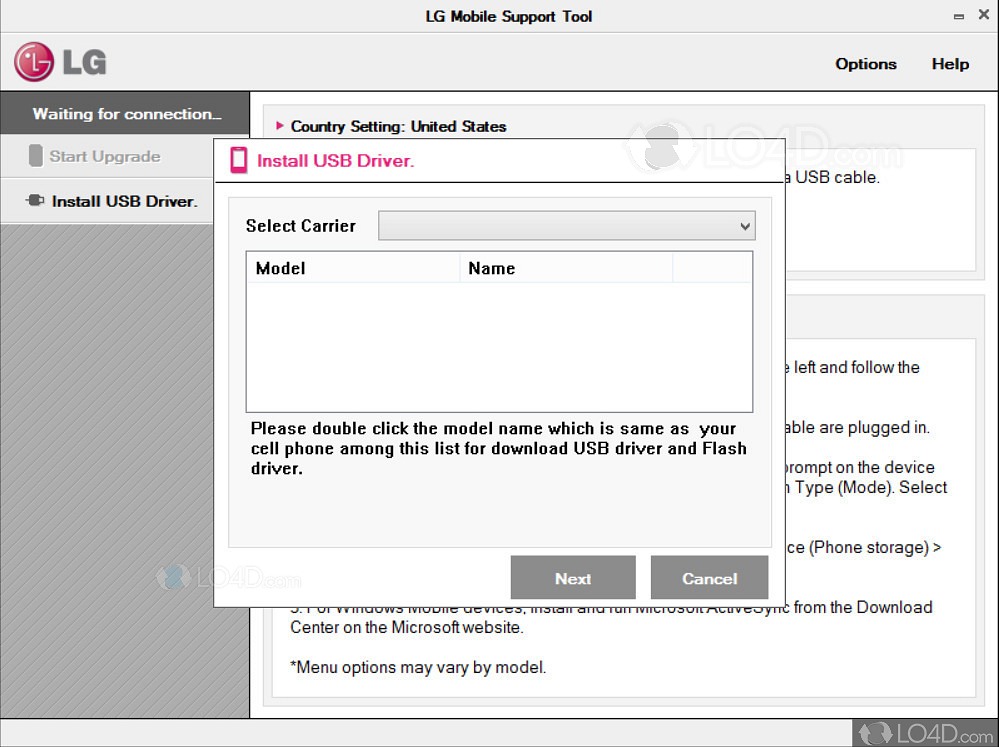Open the Options menu
Viewport: 999px width, 747px height.
click(865, 64)
